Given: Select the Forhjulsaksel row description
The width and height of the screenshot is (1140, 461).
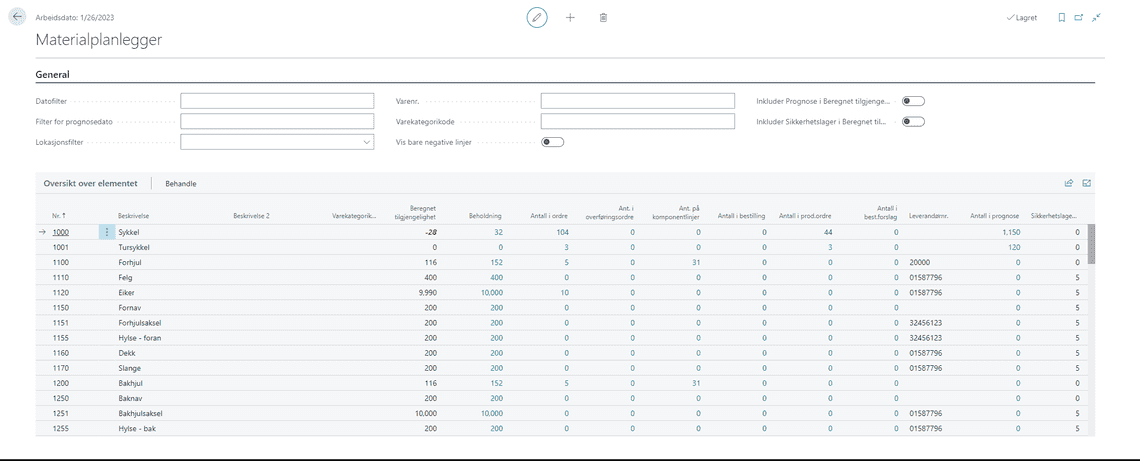Looking at the screenshot, I should coord(140,323).
